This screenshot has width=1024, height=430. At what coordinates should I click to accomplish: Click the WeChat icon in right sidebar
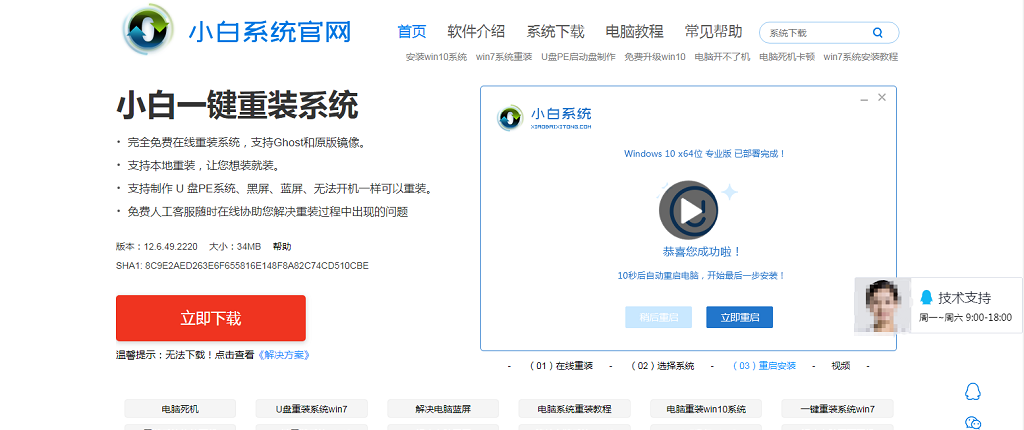973,424
